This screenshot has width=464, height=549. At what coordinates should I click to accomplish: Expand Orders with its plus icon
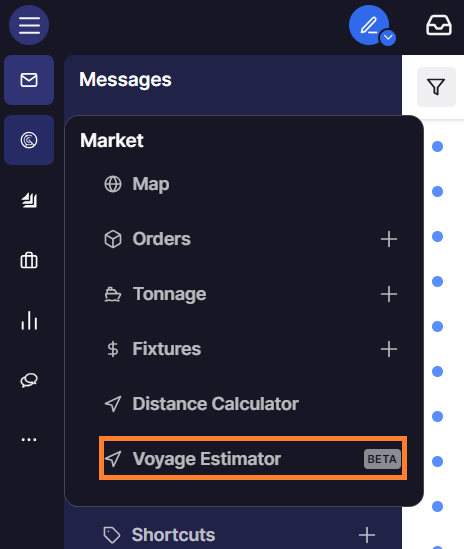point(389,239)
